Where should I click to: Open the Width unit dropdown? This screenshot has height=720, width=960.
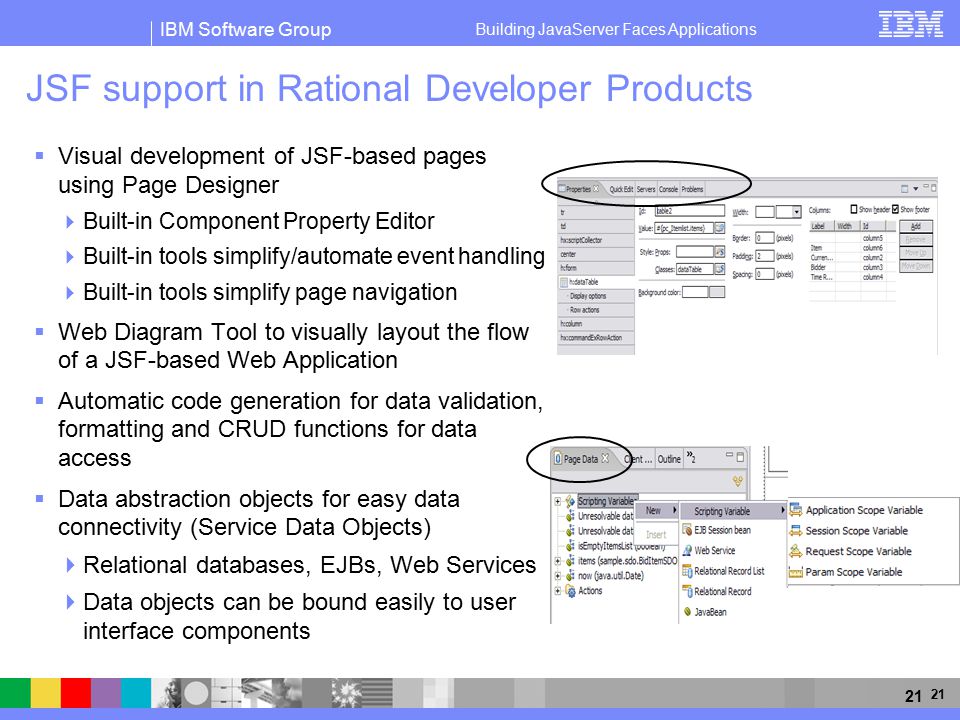[x=796, y=212]
